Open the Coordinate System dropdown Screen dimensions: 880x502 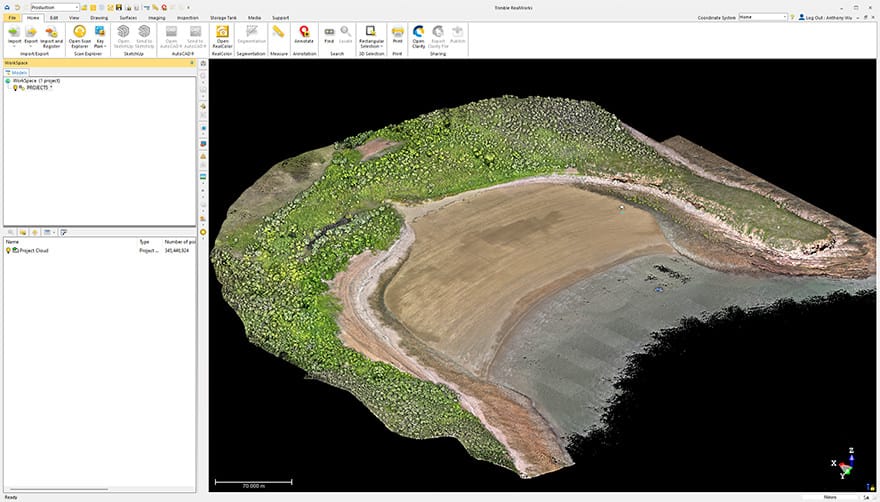pyautogui.click(x=785, y=17)
